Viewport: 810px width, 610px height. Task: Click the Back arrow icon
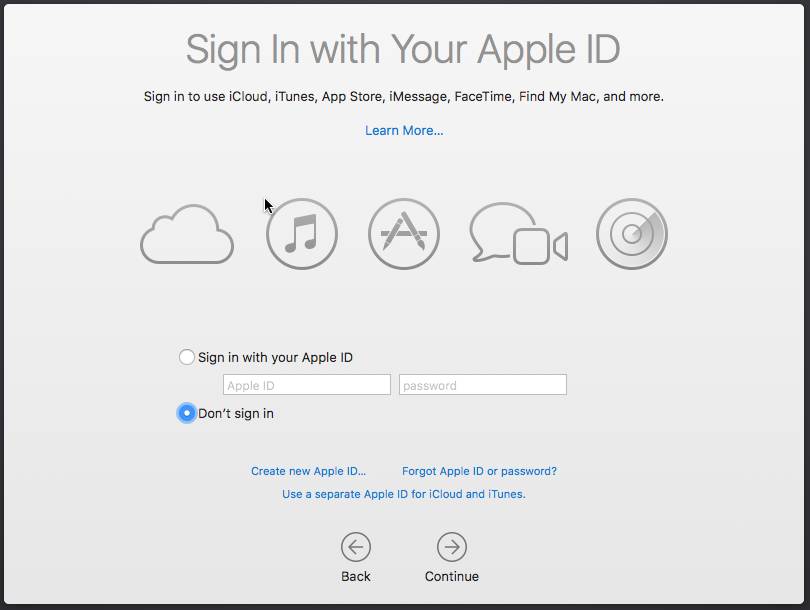click(x=356, y=547)
